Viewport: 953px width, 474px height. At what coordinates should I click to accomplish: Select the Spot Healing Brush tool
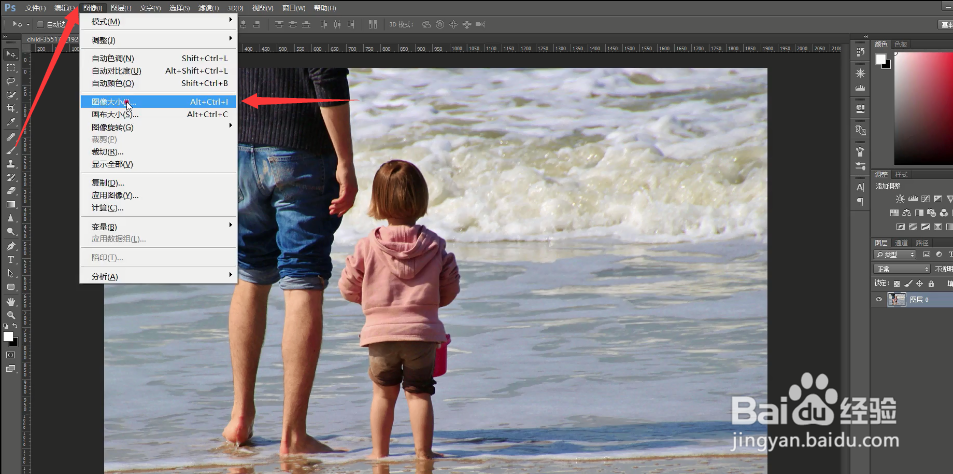click(x=11, y=137)
